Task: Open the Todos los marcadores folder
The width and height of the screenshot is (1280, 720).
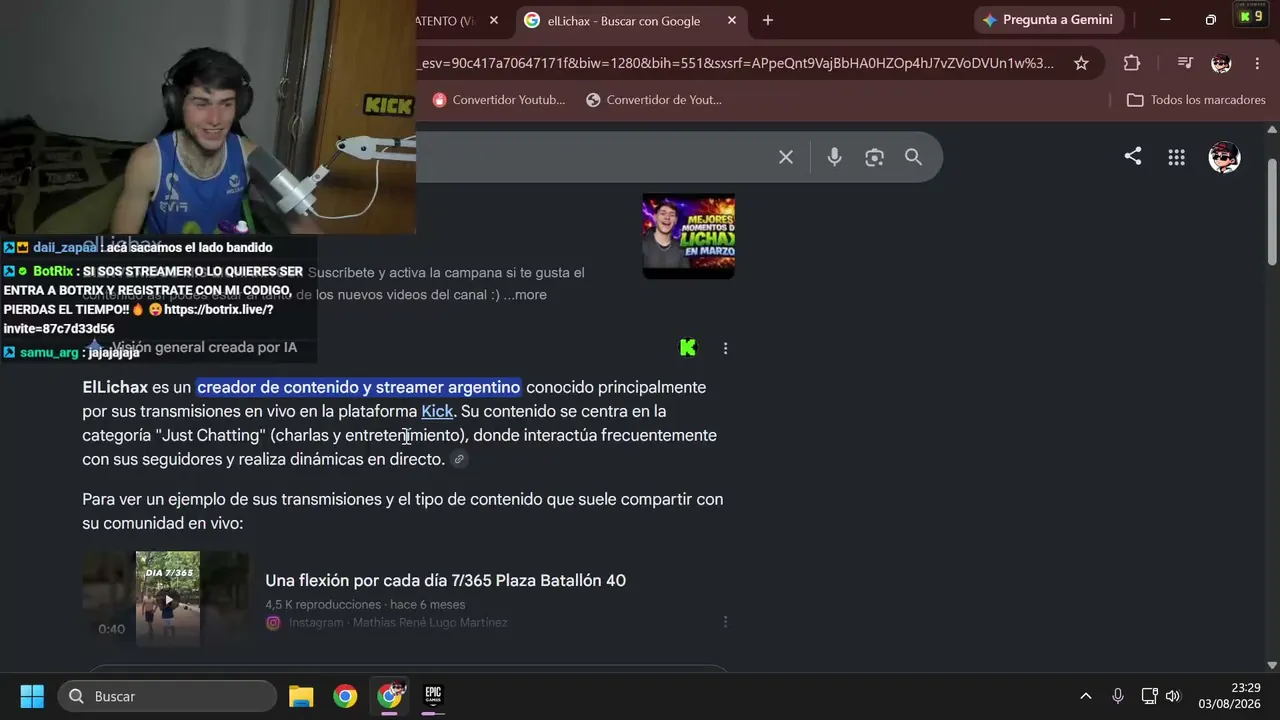Action: point(1196,100)
